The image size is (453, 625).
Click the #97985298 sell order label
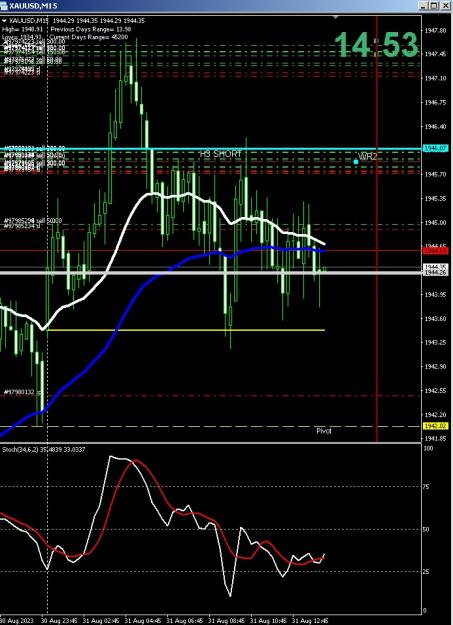(x=33, y=220)
